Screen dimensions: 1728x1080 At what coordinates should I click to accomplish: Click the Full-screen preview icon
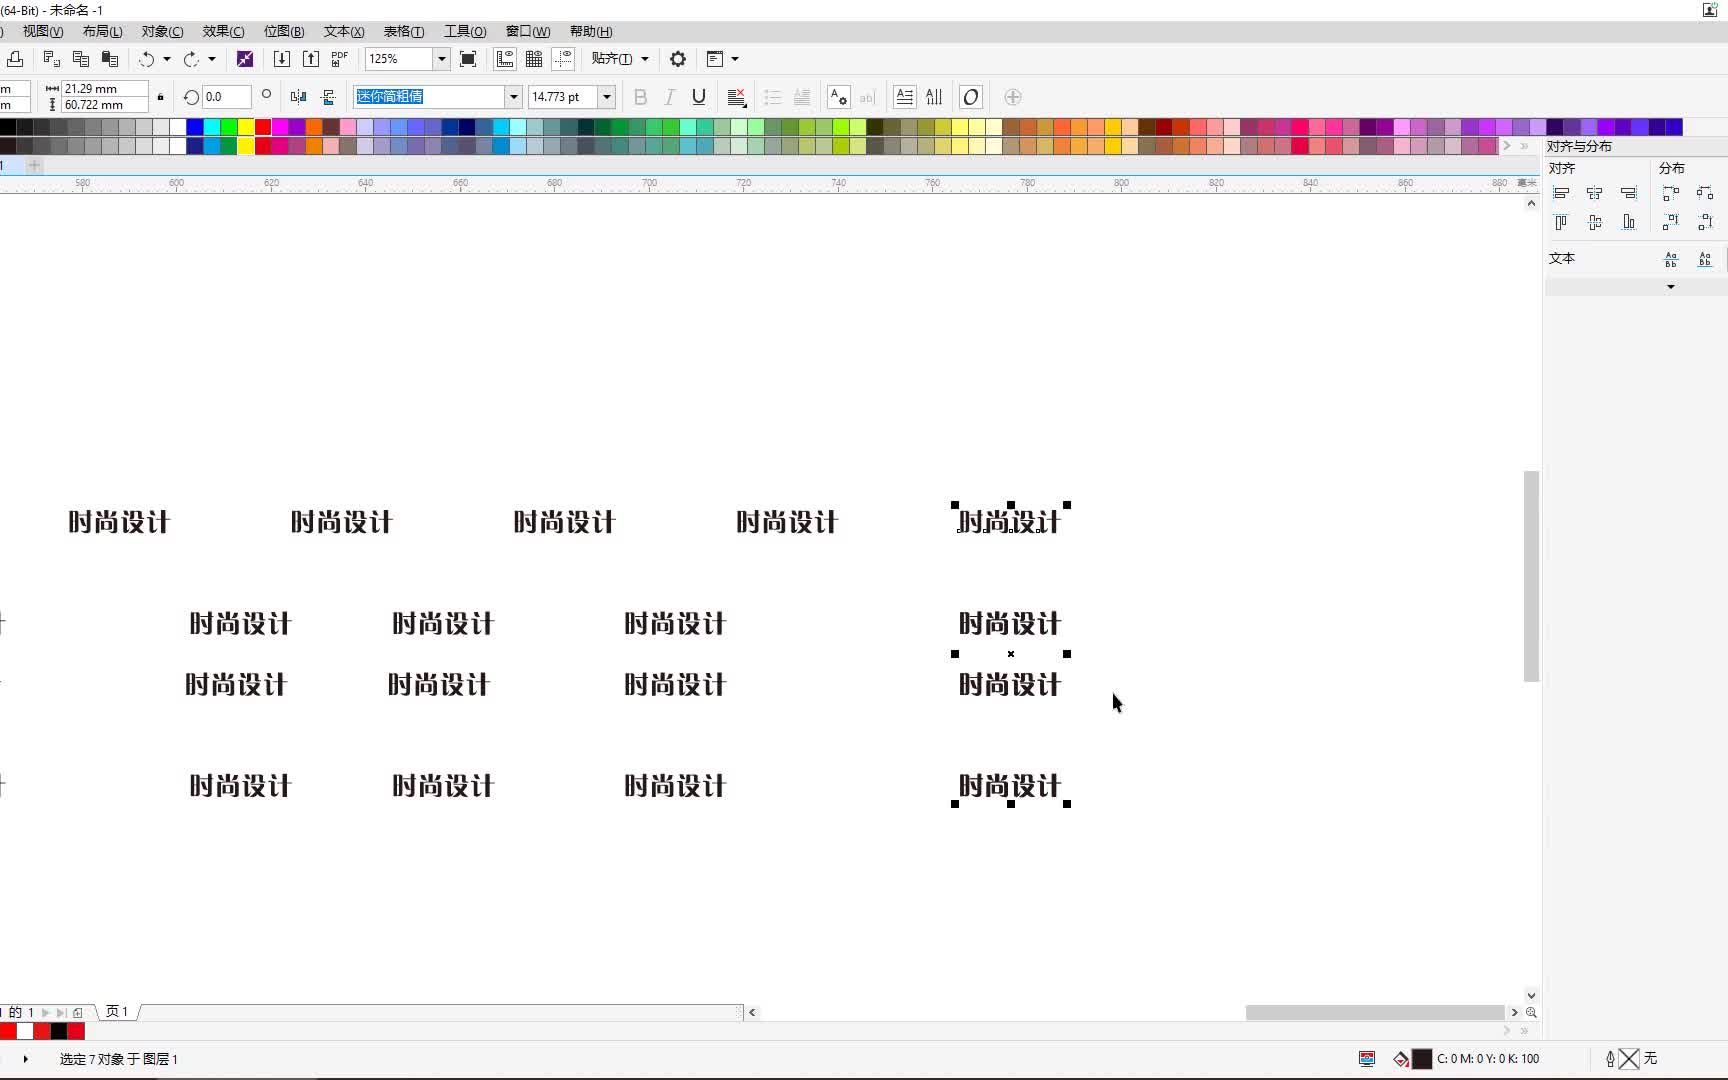(x=468, y=59)
